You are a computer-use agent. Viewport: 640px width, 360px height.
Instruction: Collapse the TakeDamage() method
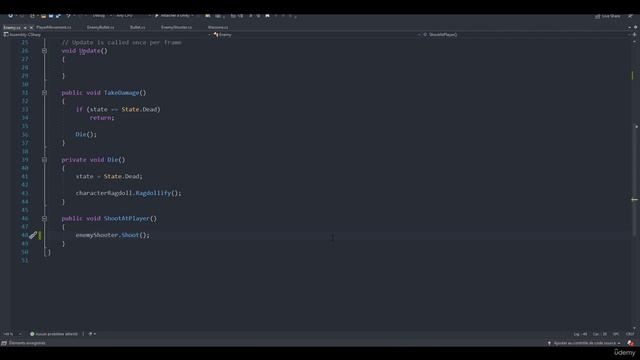[x=44, y=93]
